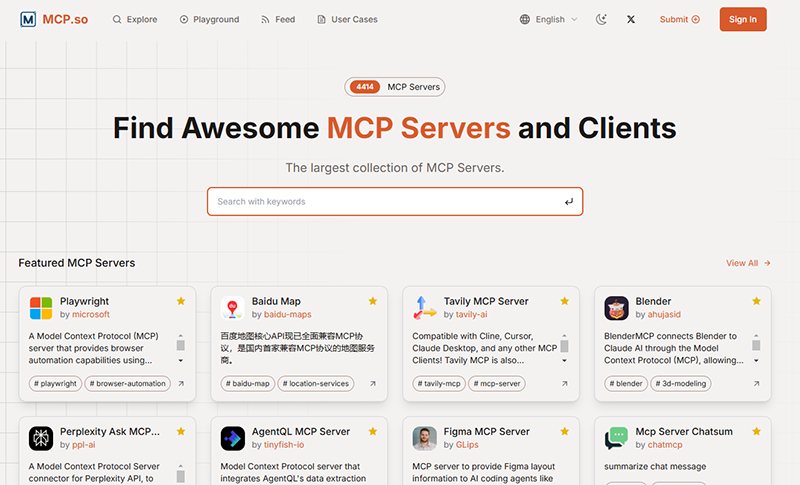Click the Submit link
The height and width of the screenshot is (485, 800).
click(x=680, y=19)
